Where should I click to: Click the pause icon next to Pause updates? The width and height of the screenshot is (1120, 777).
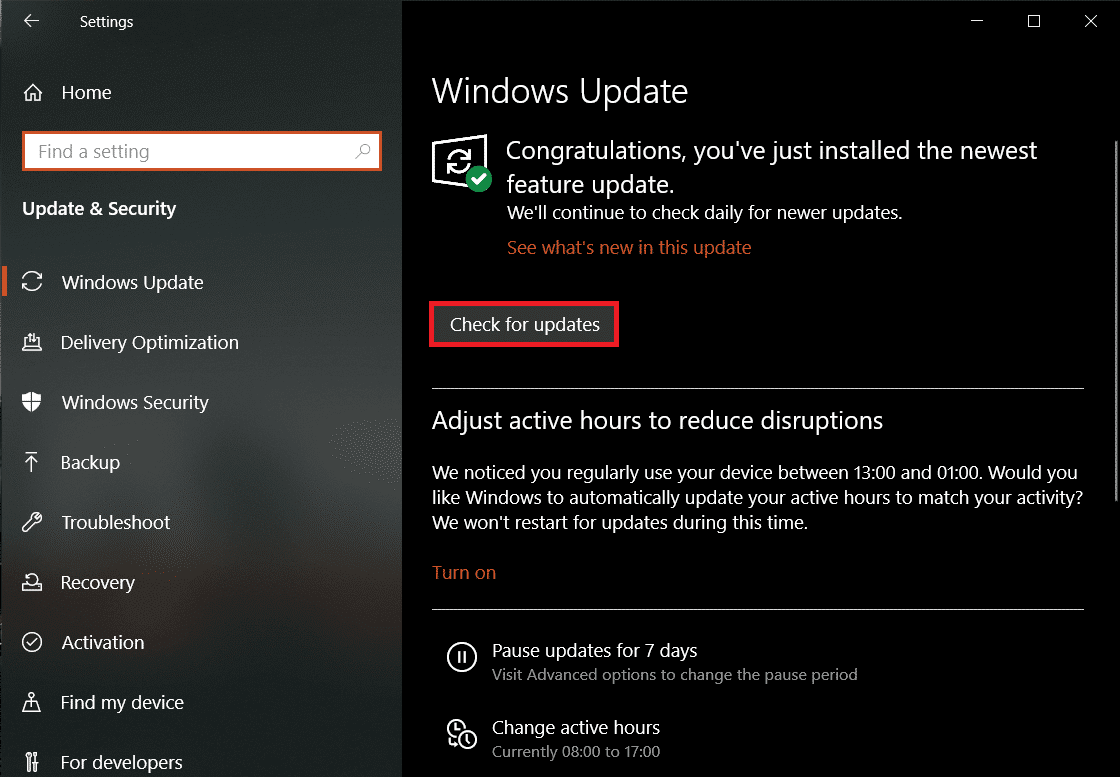[x=461, y=657]
